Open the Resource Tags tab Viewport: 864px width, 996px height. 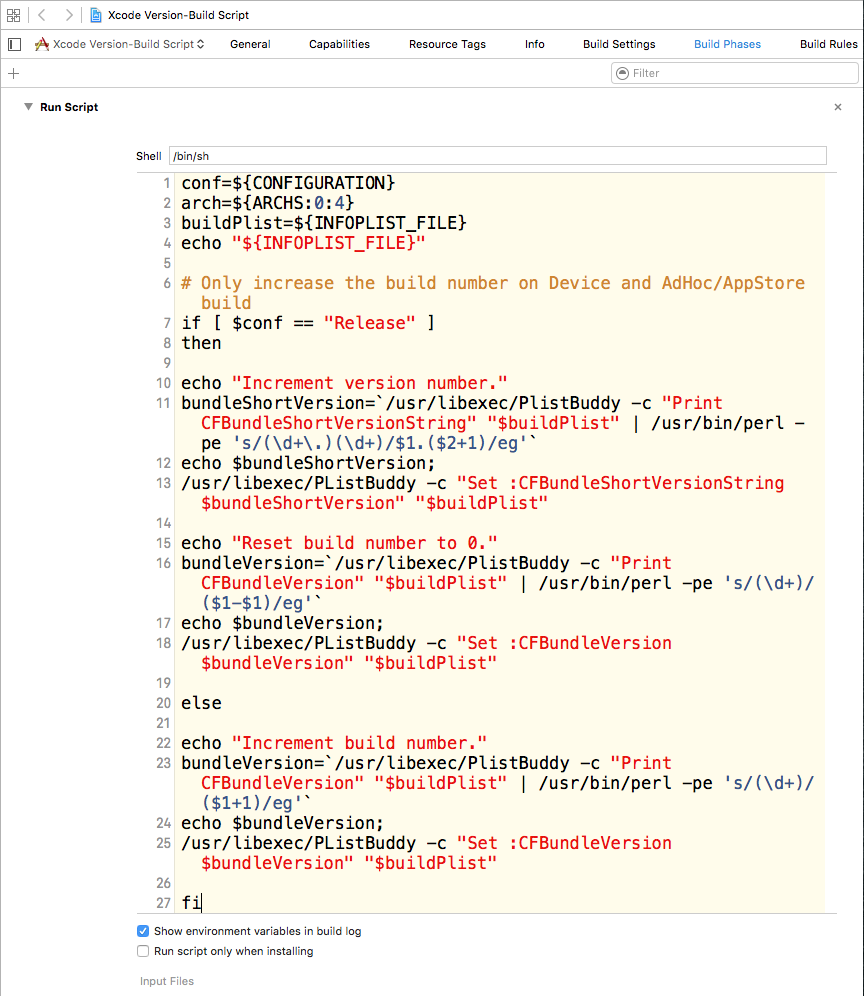click(x=447, y=44)
